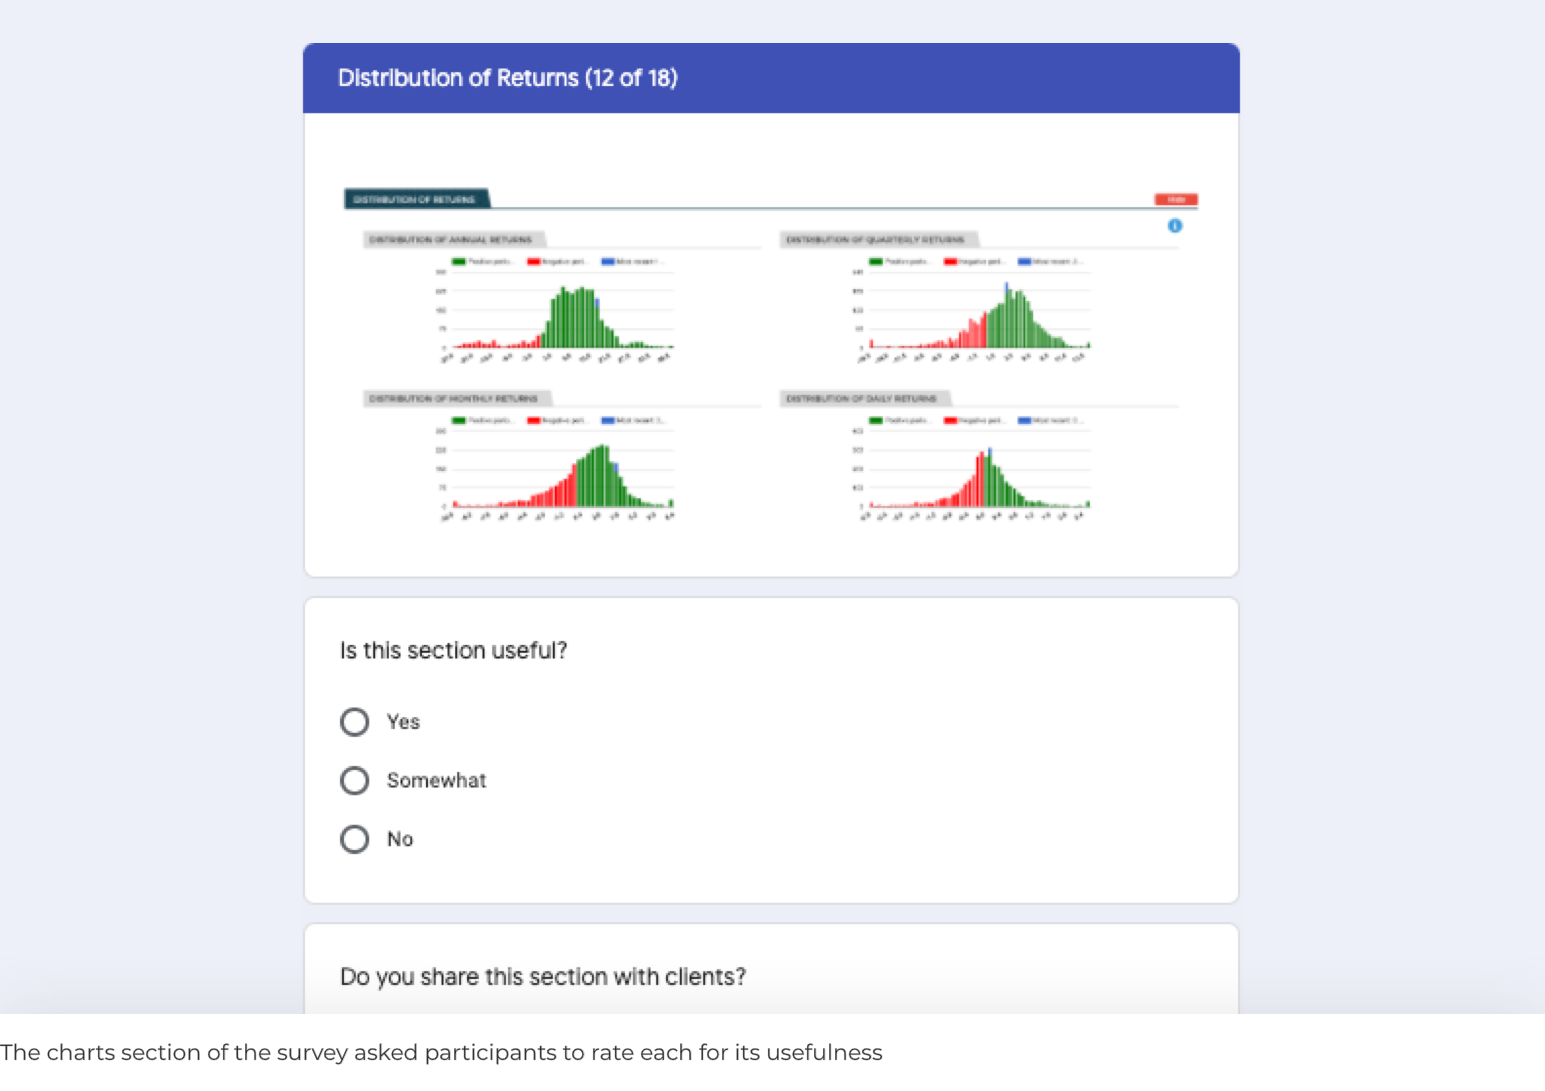Select Distribution of Annual Returns header
This screenshot has width=1545, height=1091.
click(452, 240)
